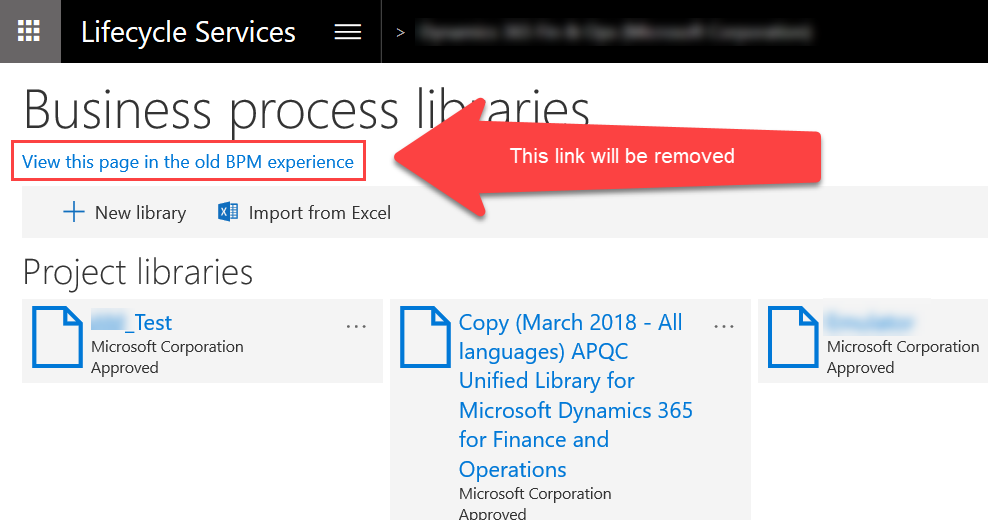Open the Copy (March 2018) APQC library link

(x=575, y=395)
